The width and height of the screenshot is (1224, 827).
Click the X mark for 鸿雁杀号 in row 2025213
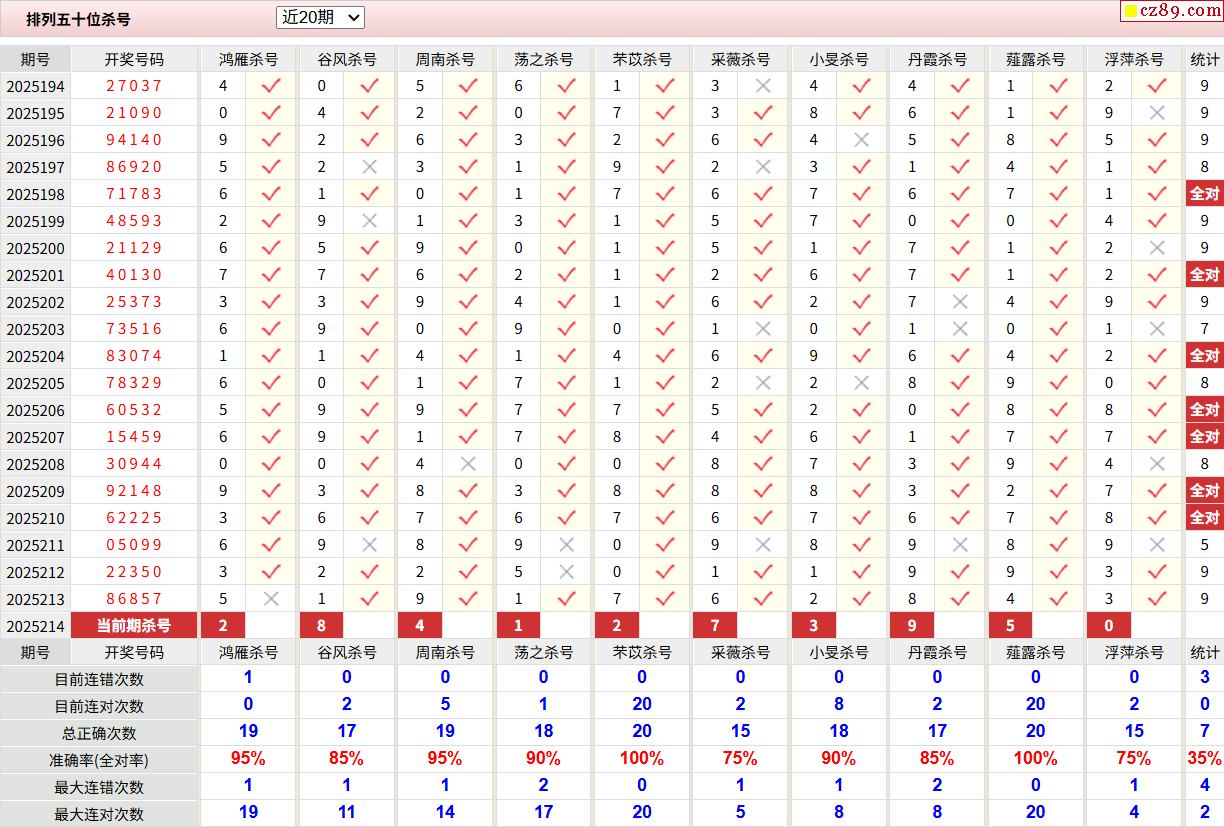click(x=271, y=599)
